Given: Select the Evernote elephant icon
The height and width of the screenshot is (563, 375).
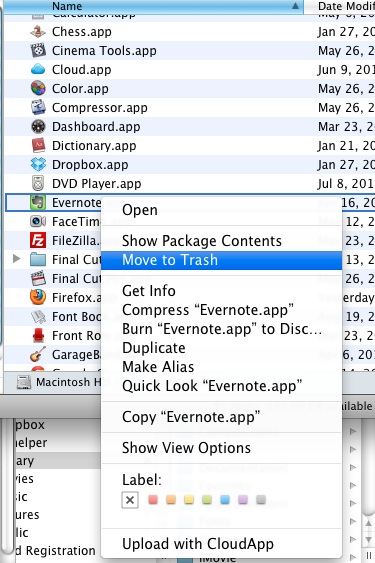Looking at the screenshot, I should [x=38, y=203].
